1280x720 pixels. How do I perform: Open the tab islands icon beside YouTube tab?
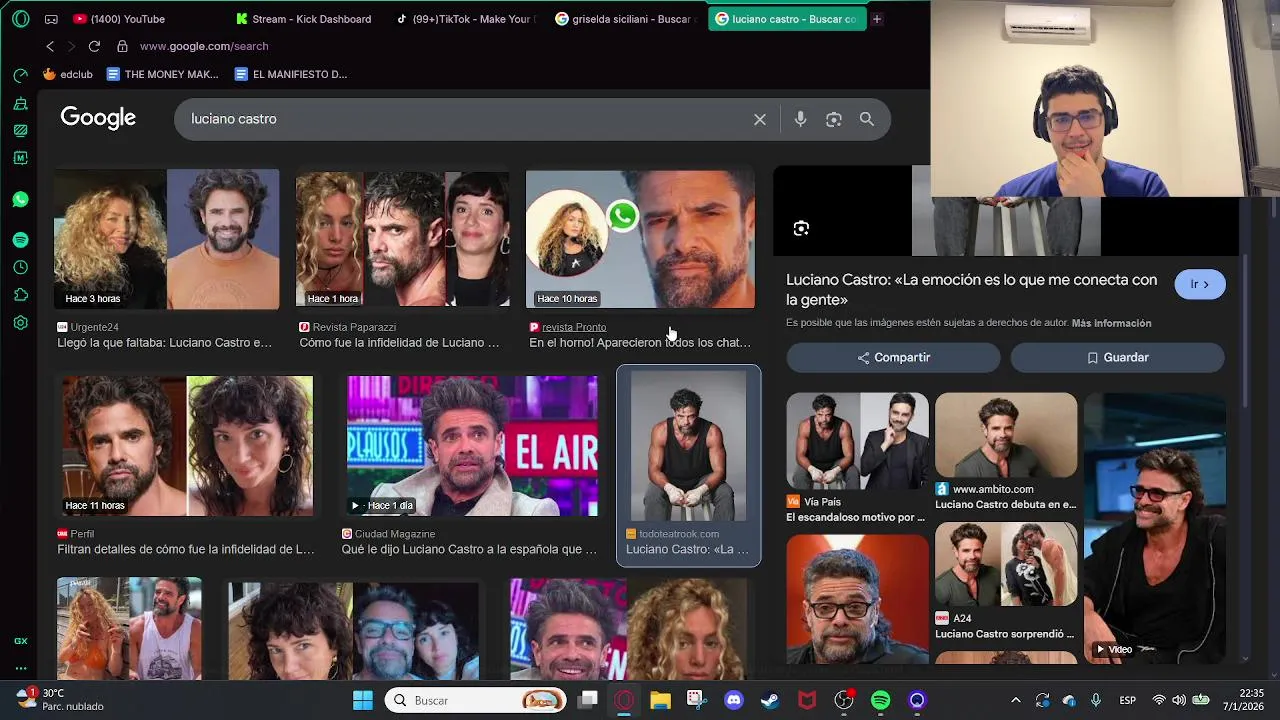coord(51,19)
